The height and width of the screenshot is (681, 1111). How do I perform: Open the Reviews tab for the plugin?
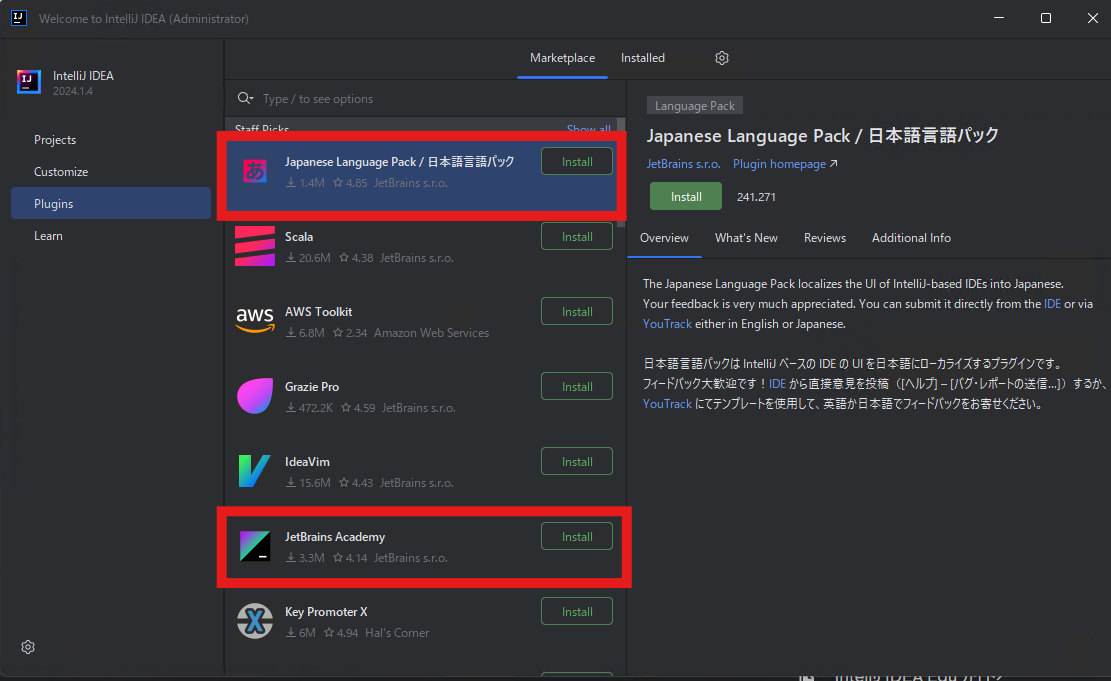(825, 238)
